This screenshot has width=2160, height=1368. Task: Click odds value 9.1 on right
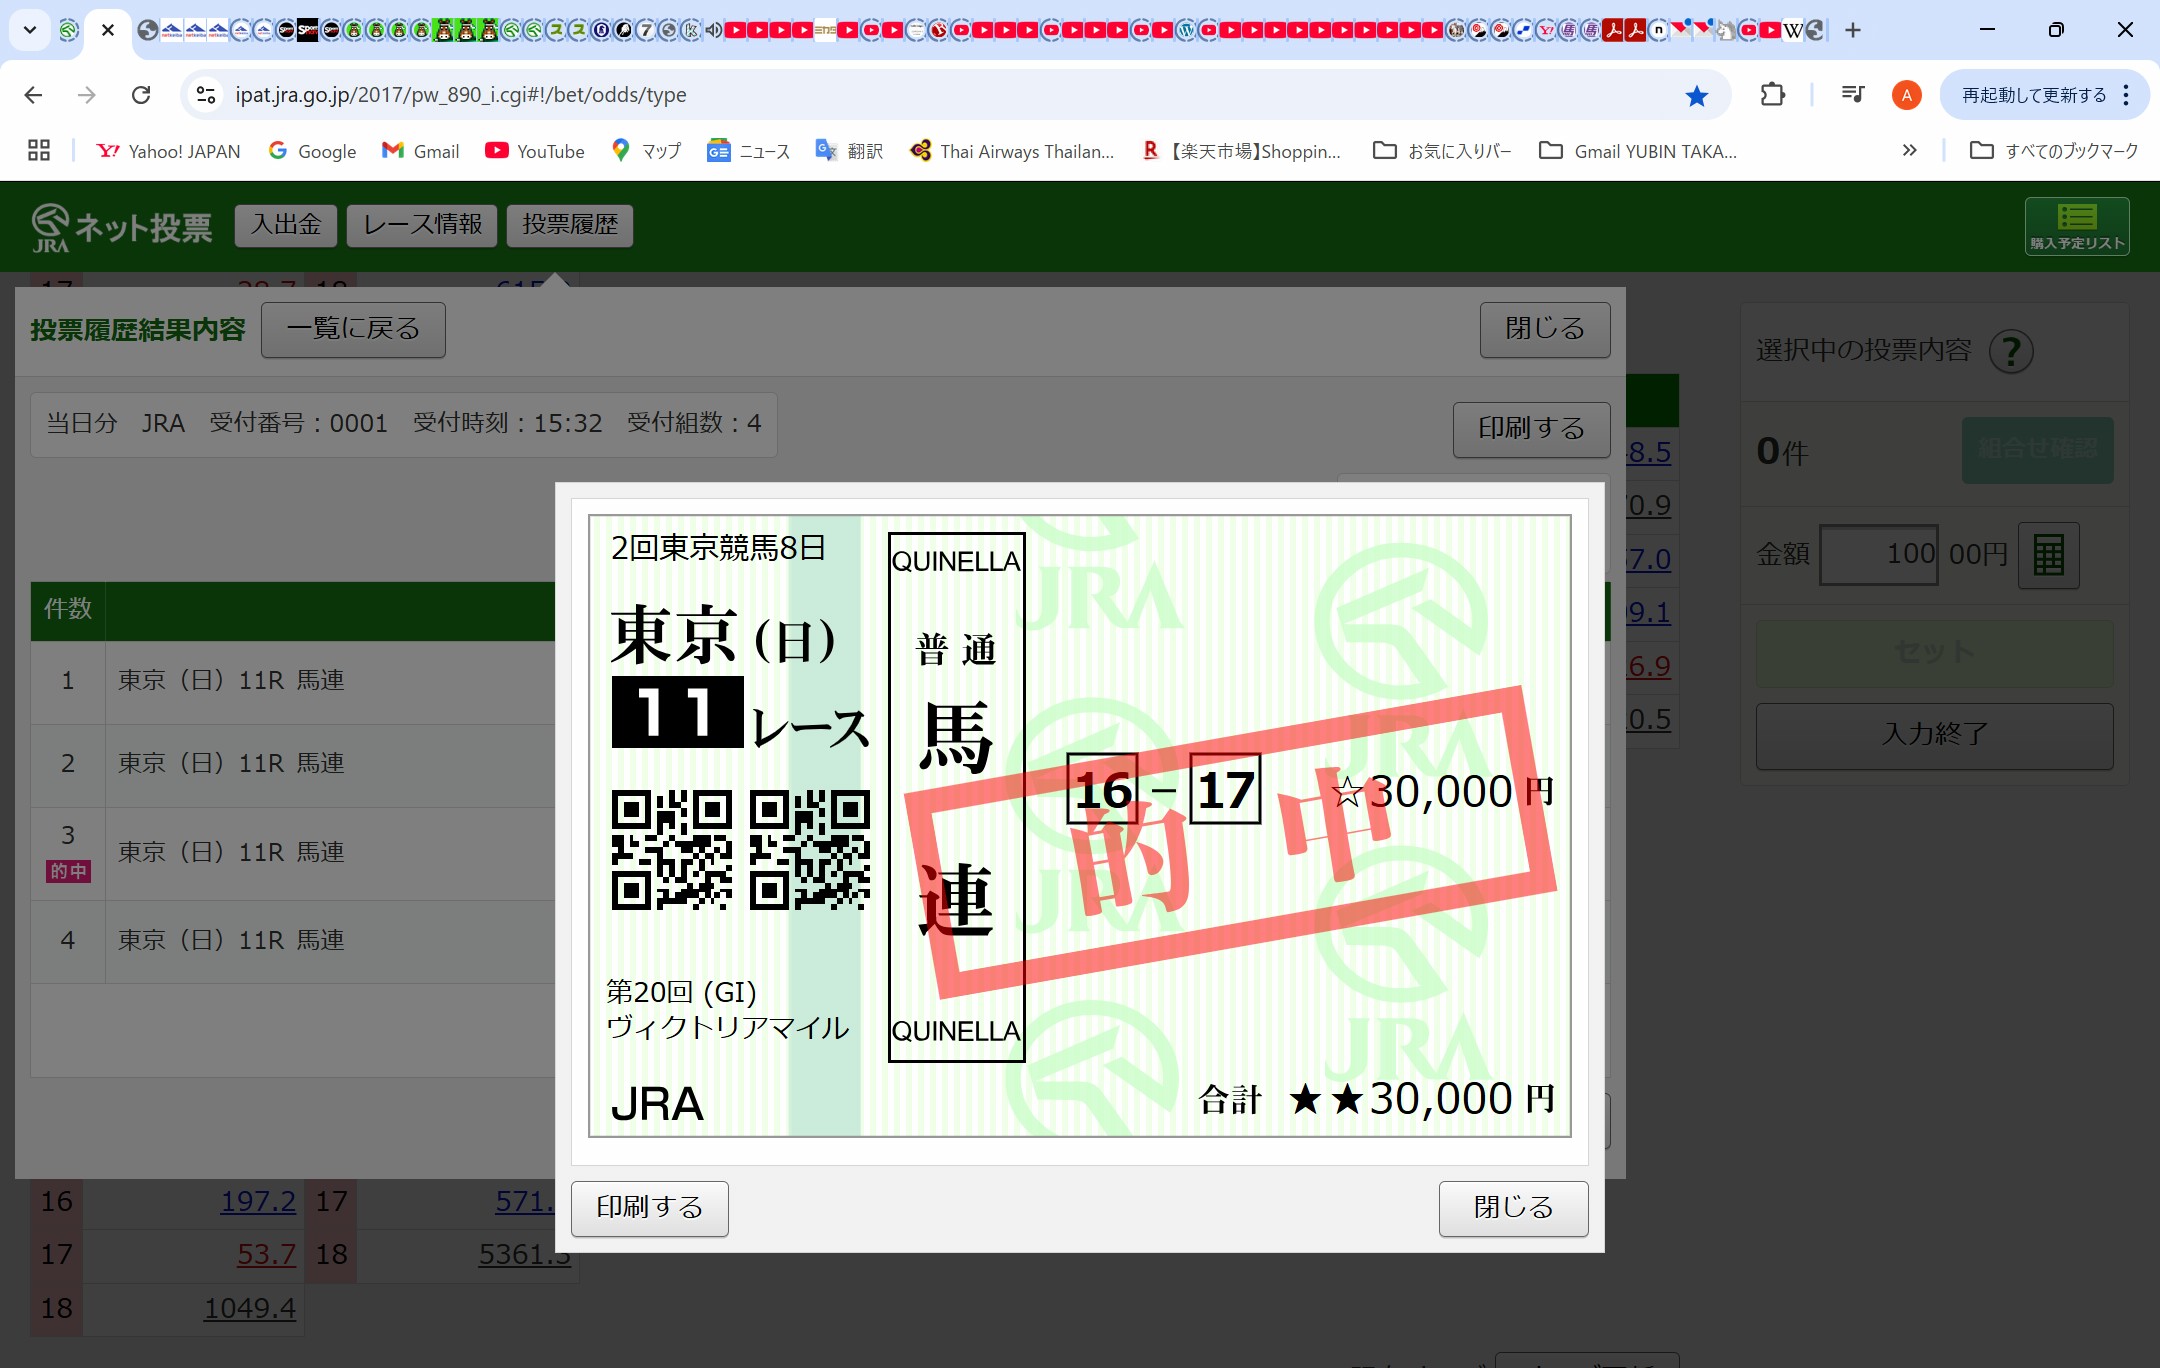coord(1649,612)
